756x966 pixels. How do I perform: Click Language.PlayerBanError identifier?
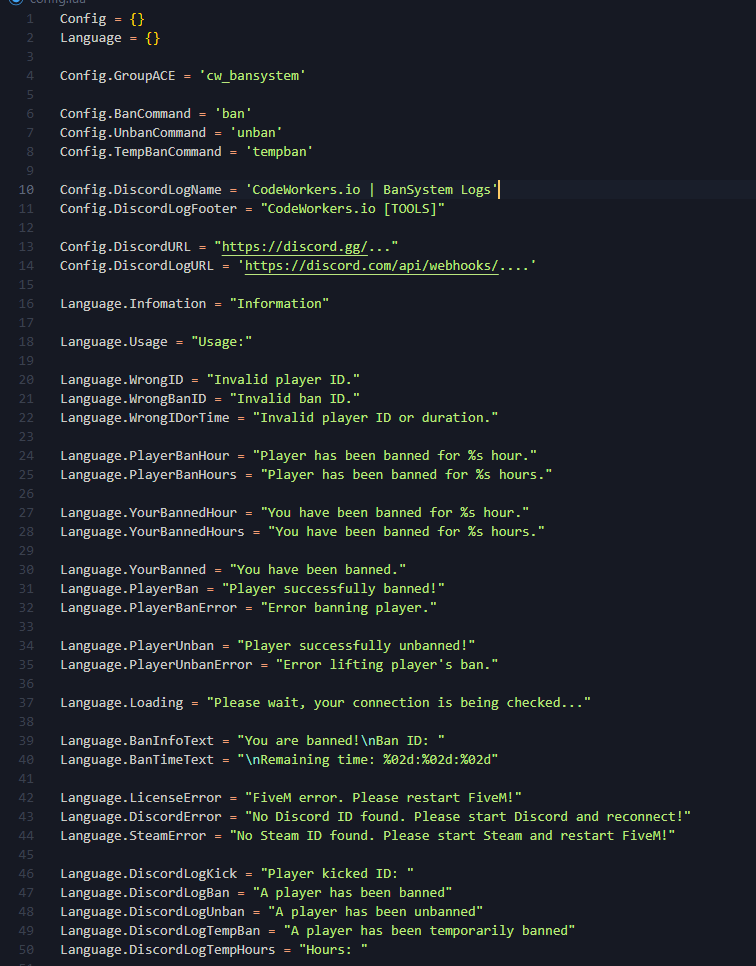pos(148,608)
